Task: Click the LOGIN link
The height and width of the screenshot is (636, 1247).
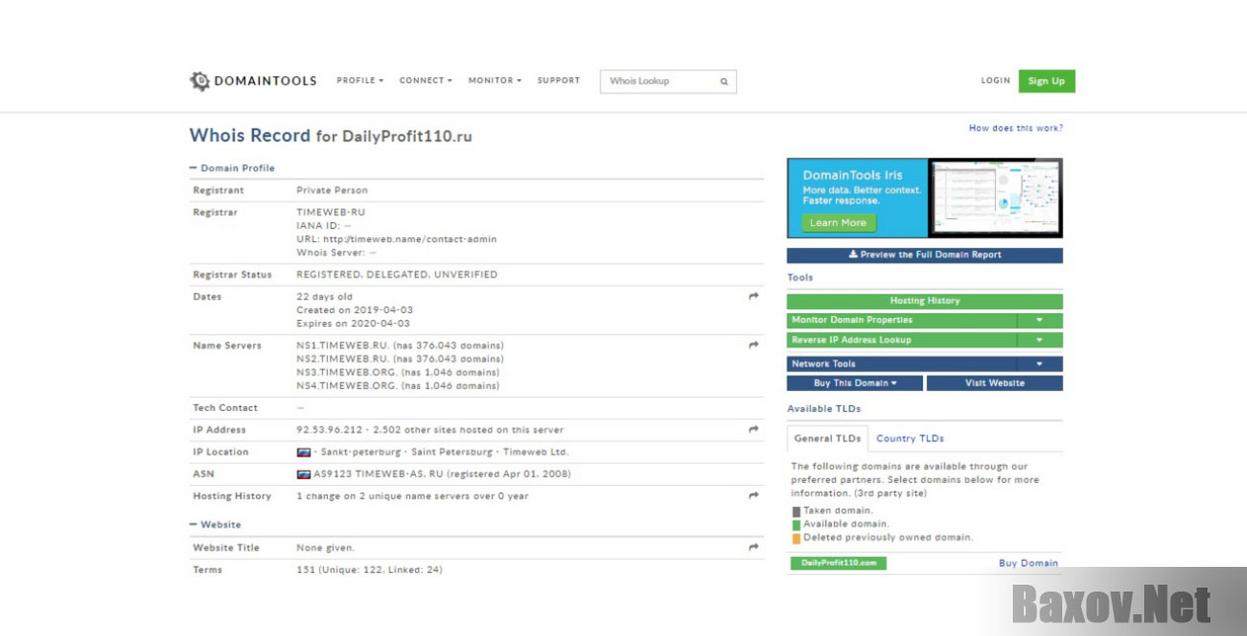Action: point(995,81)
